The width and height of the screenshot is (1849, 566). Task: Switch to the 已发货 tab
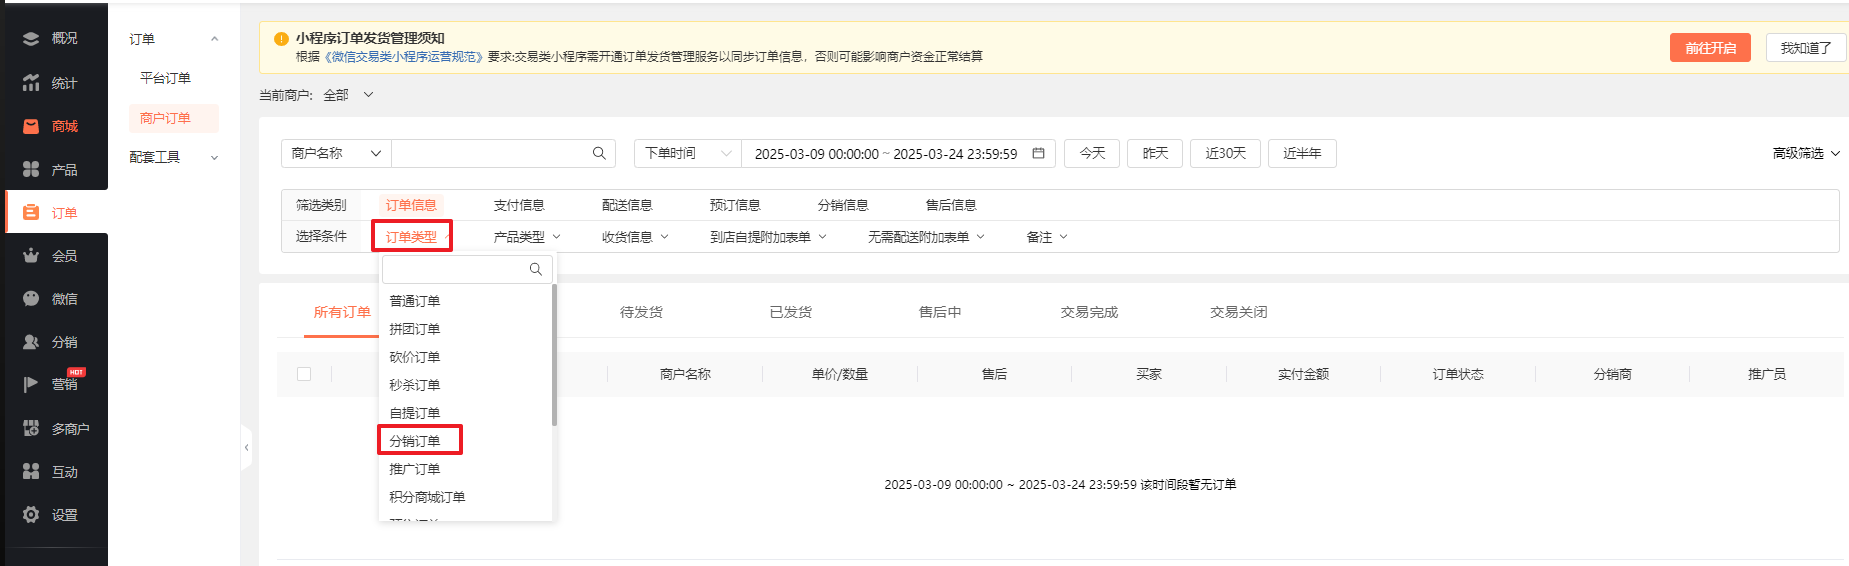click(791, 312)
